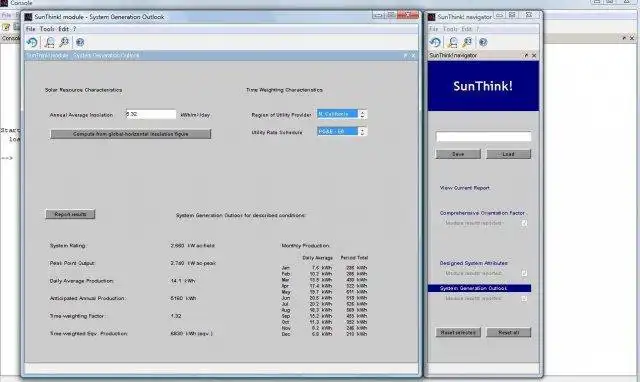Toggle checkbox under System Generation Outlook
The image size is (640, 382).
(x=524, y=298)
